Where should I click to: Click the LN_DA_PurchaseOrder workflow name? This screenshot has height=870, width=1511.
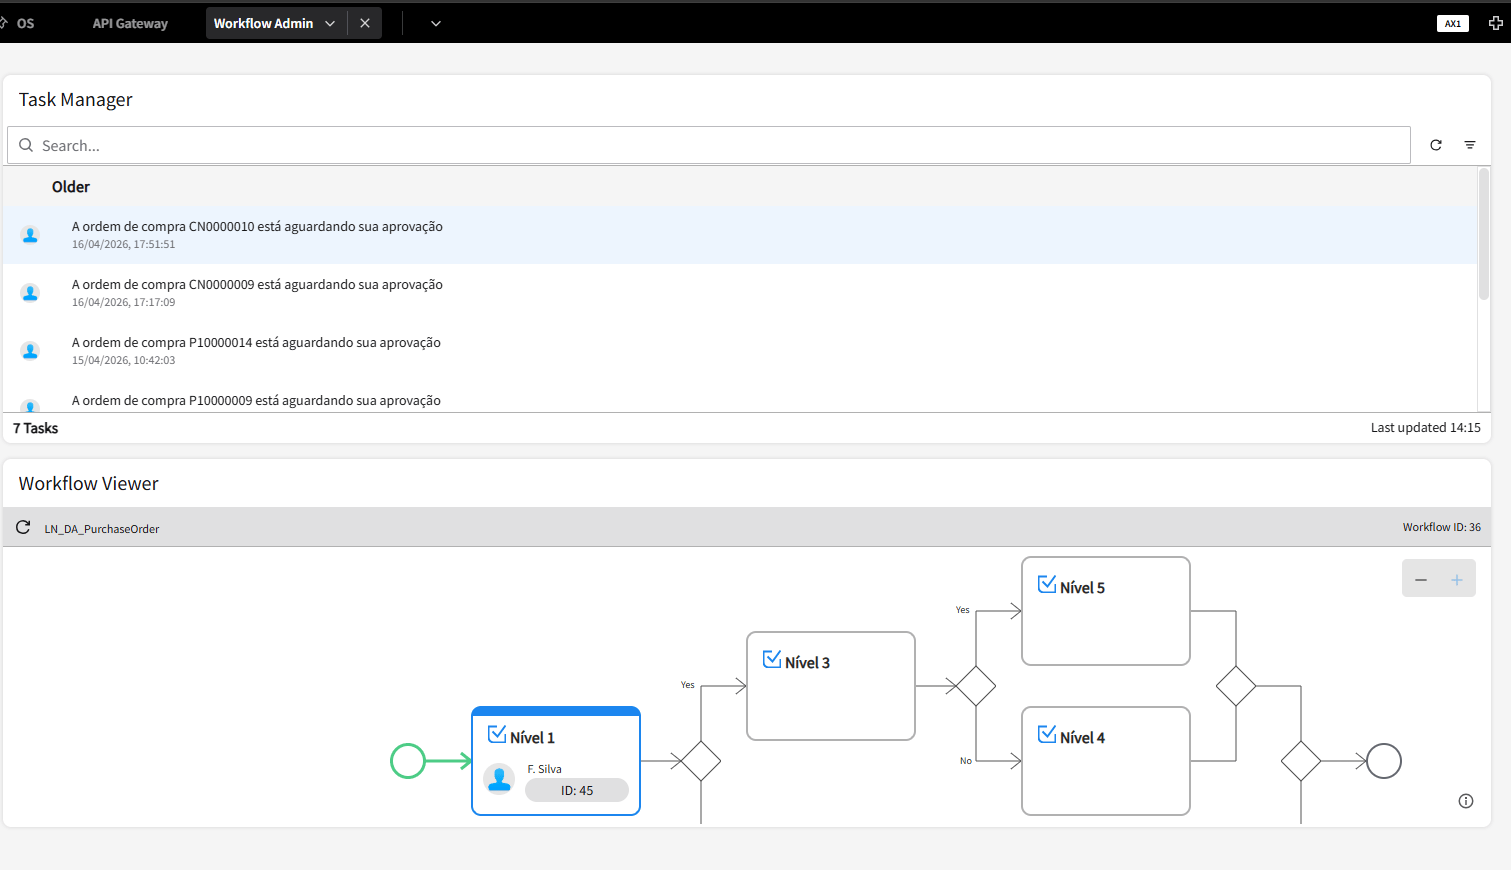pos(102,529)
